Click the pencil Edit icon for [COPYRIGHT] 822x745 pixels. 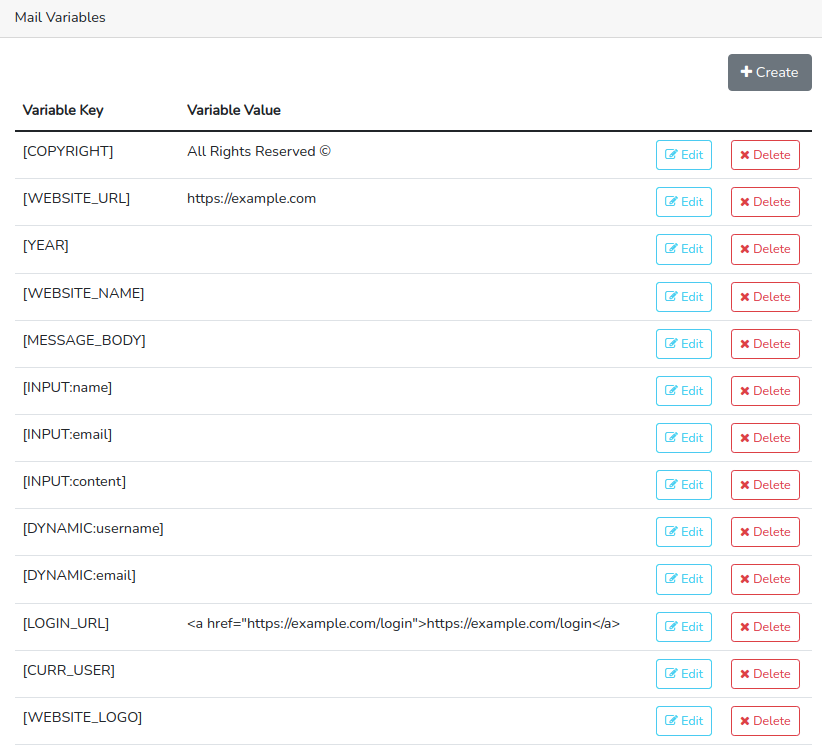670,155
